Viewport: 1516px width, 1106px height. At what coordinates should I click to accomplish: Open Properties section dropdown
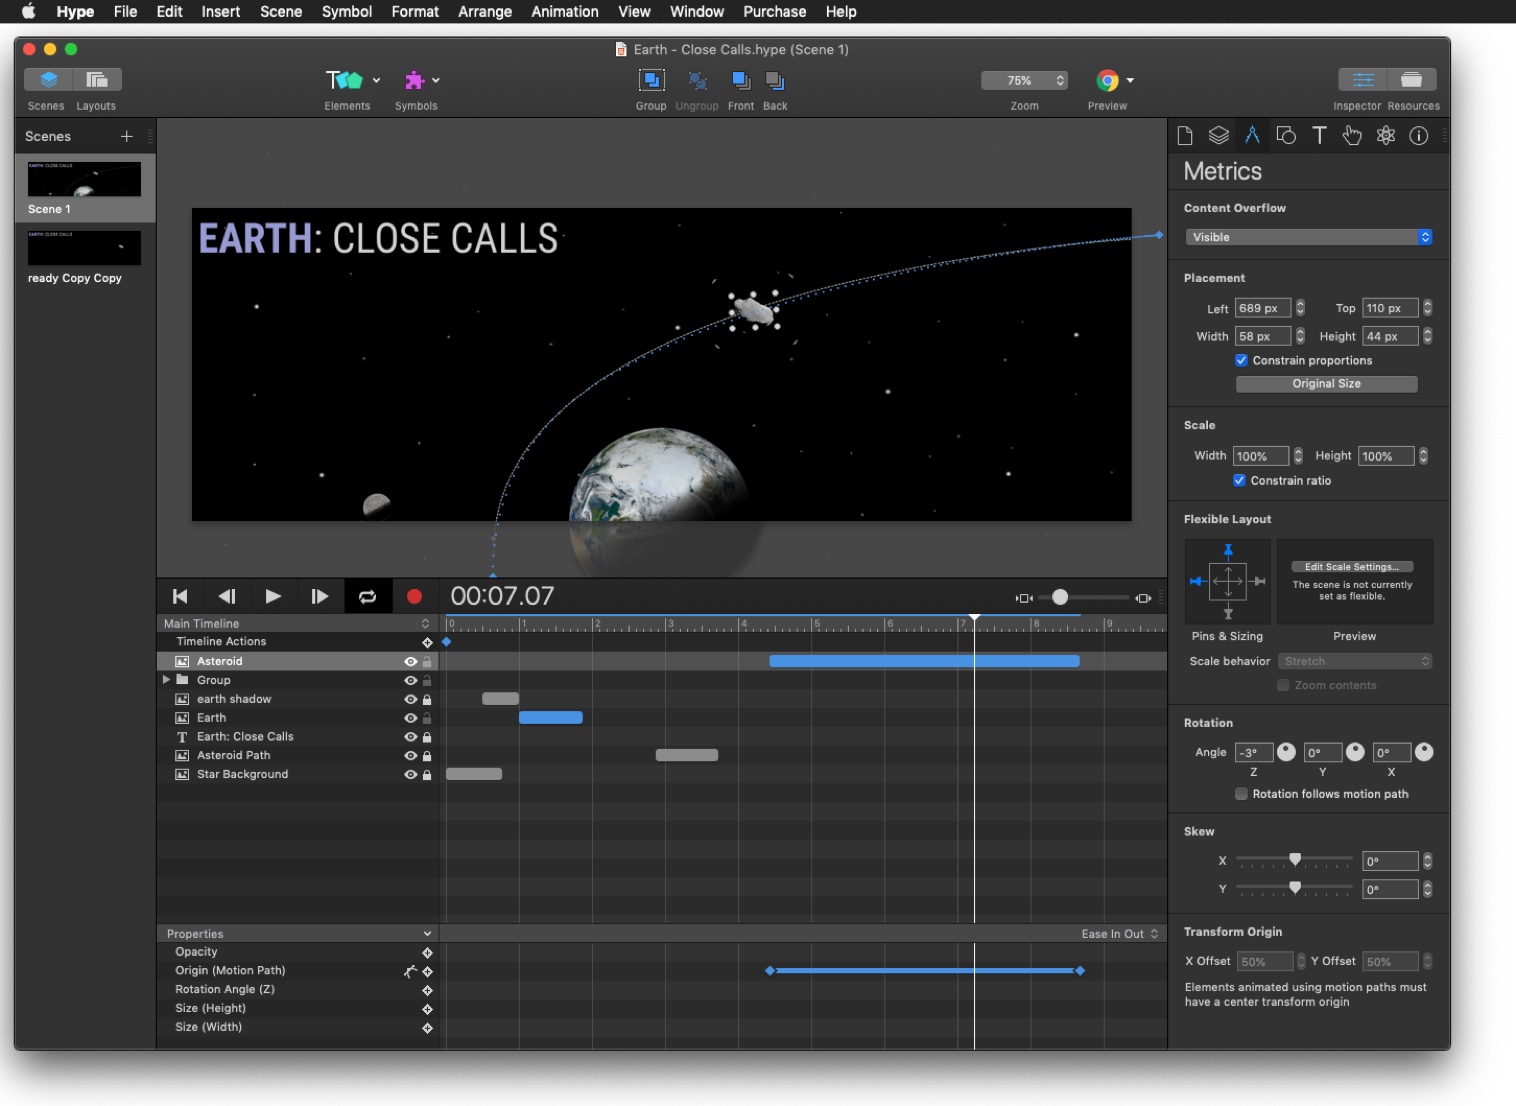click(296, 934)
